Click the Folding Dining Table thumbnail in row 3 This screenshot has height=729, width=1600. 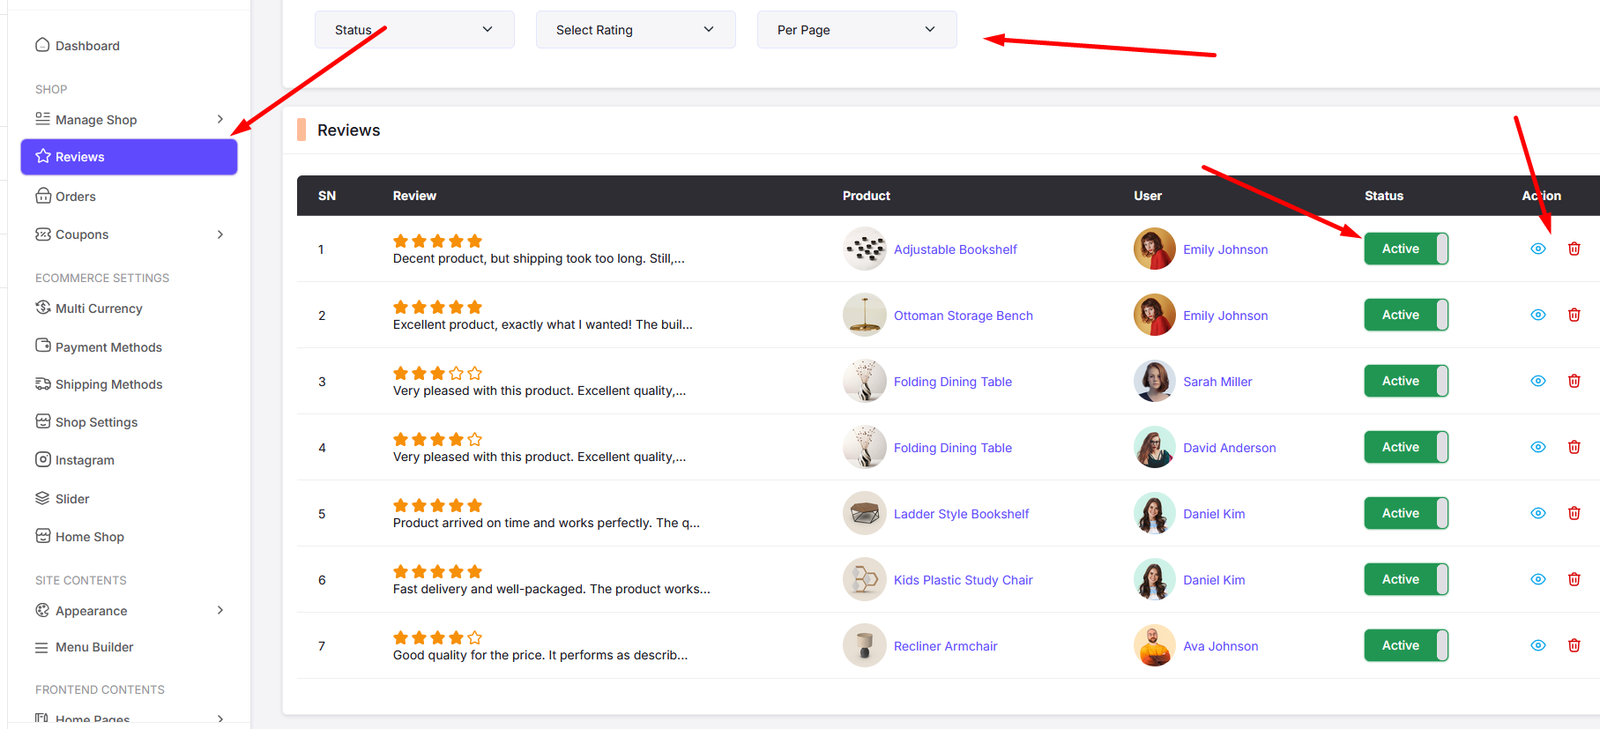864,381
